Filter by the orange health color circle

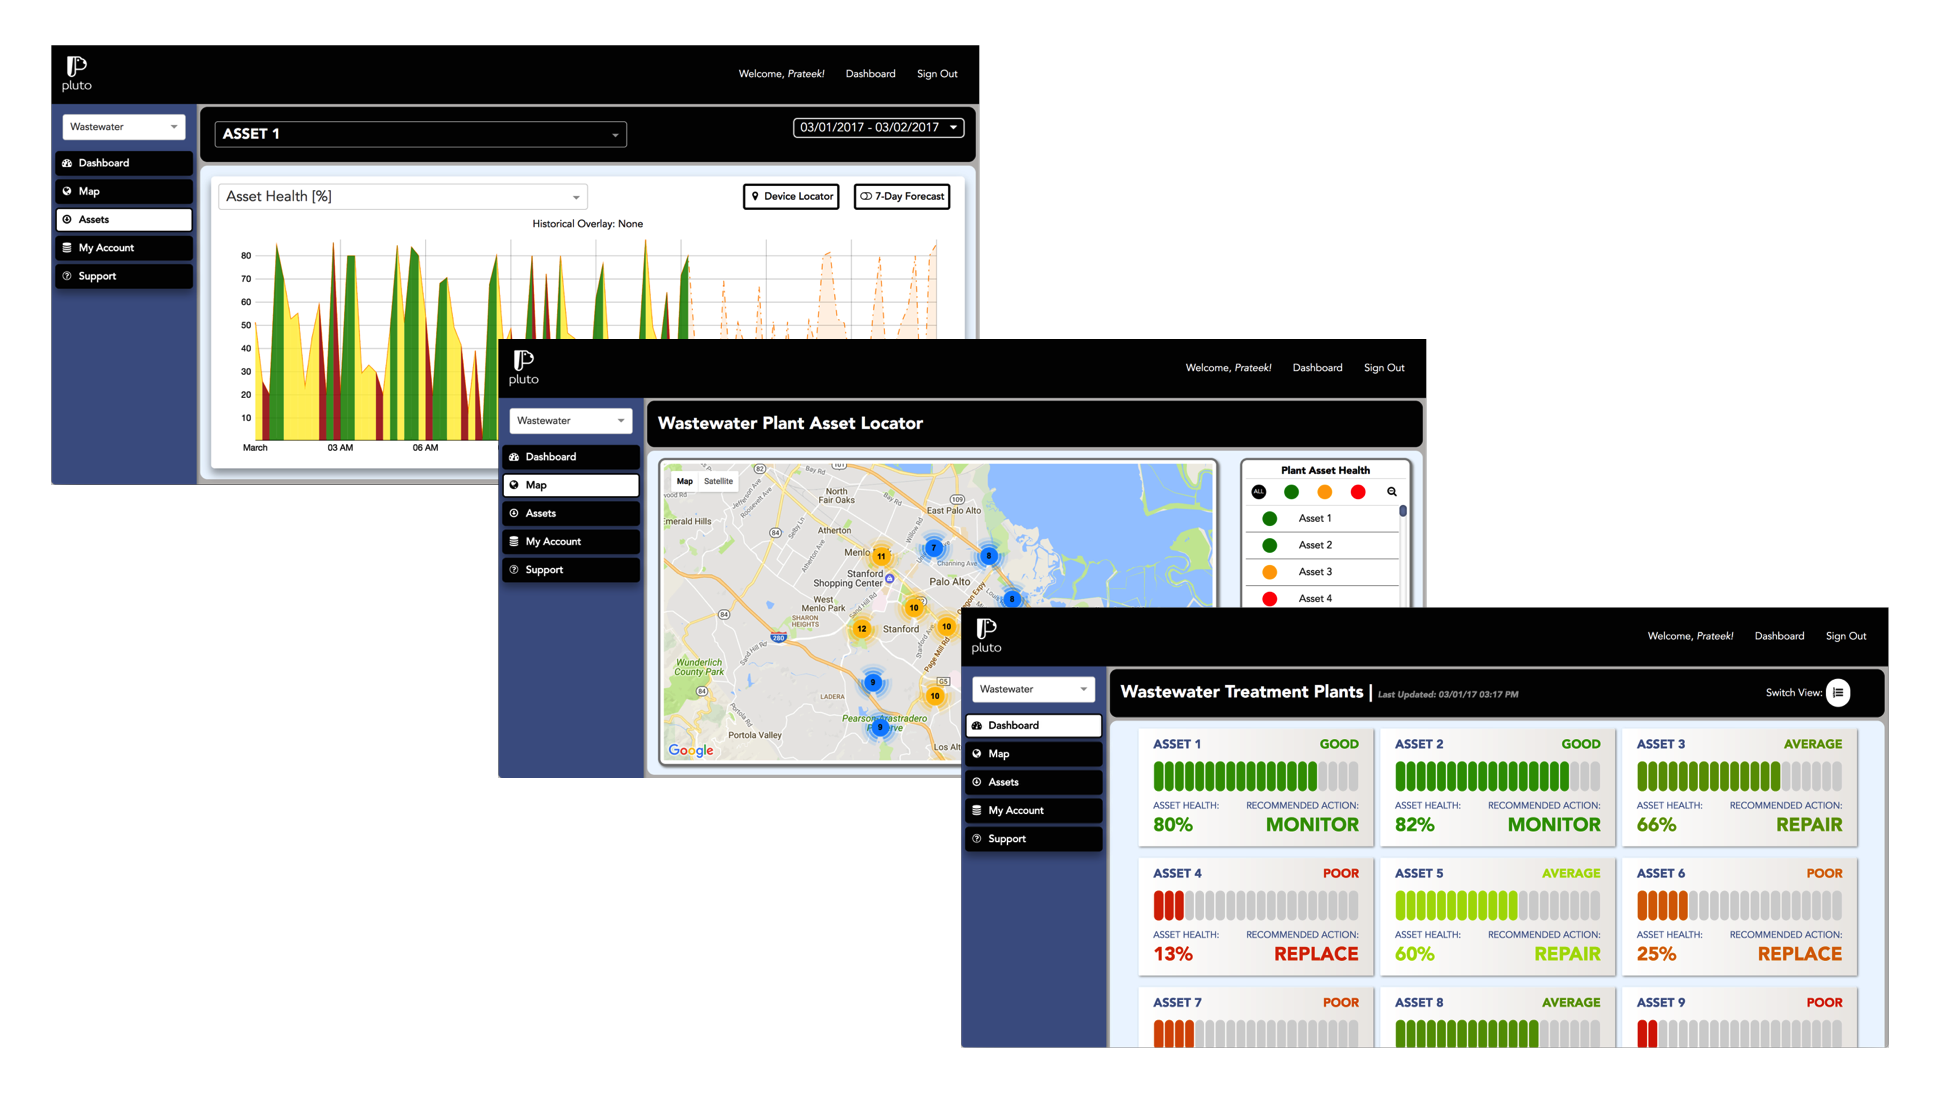[x=1324, y=492]
